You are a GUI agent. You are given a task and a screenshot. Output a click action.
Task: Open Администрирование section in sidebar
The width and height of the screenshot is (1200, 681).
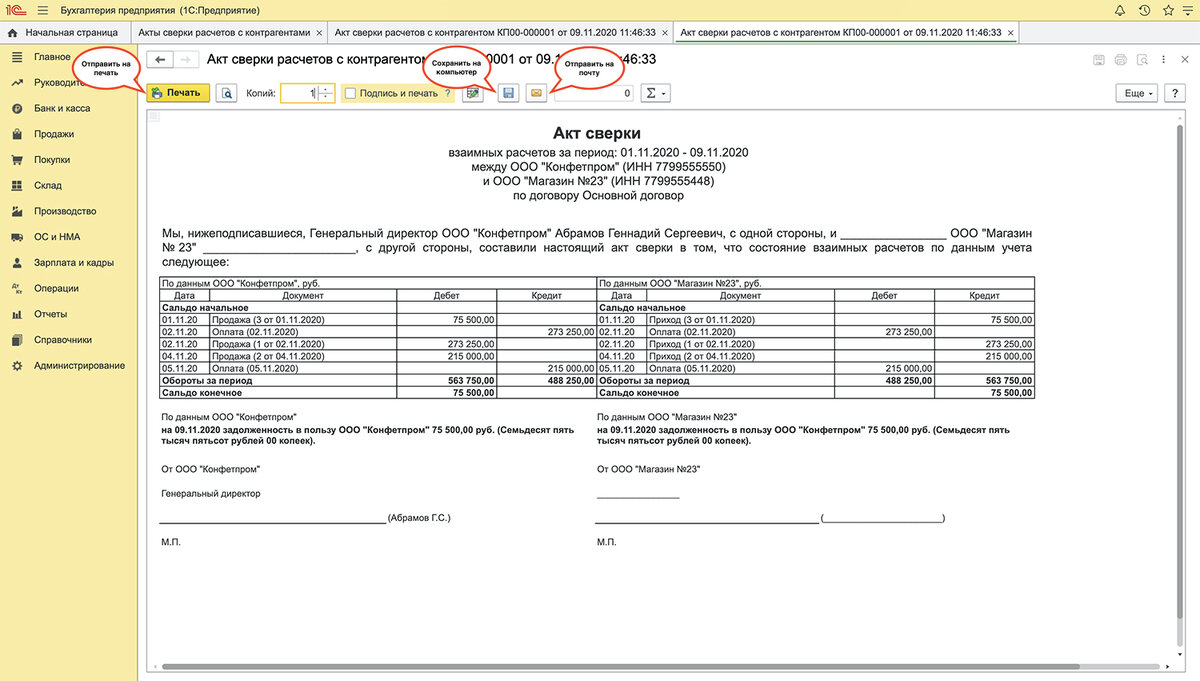click(79, 366)
